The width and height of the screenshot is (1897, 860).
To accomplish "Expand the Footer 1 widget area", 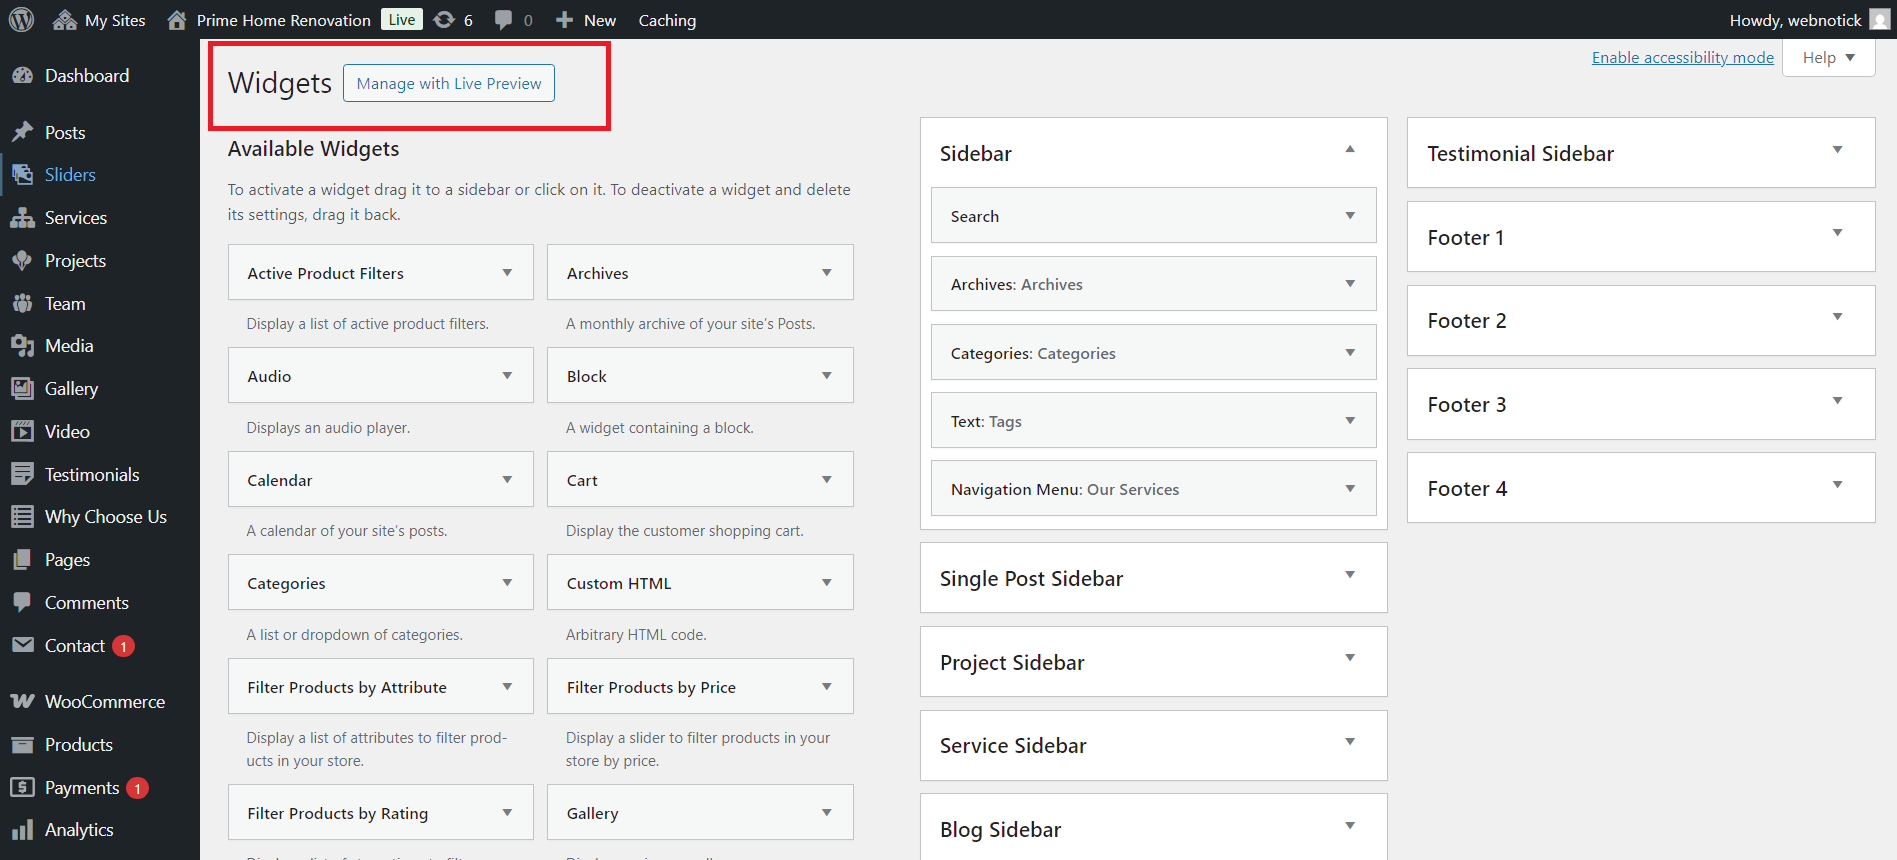I will (1837, 234).
